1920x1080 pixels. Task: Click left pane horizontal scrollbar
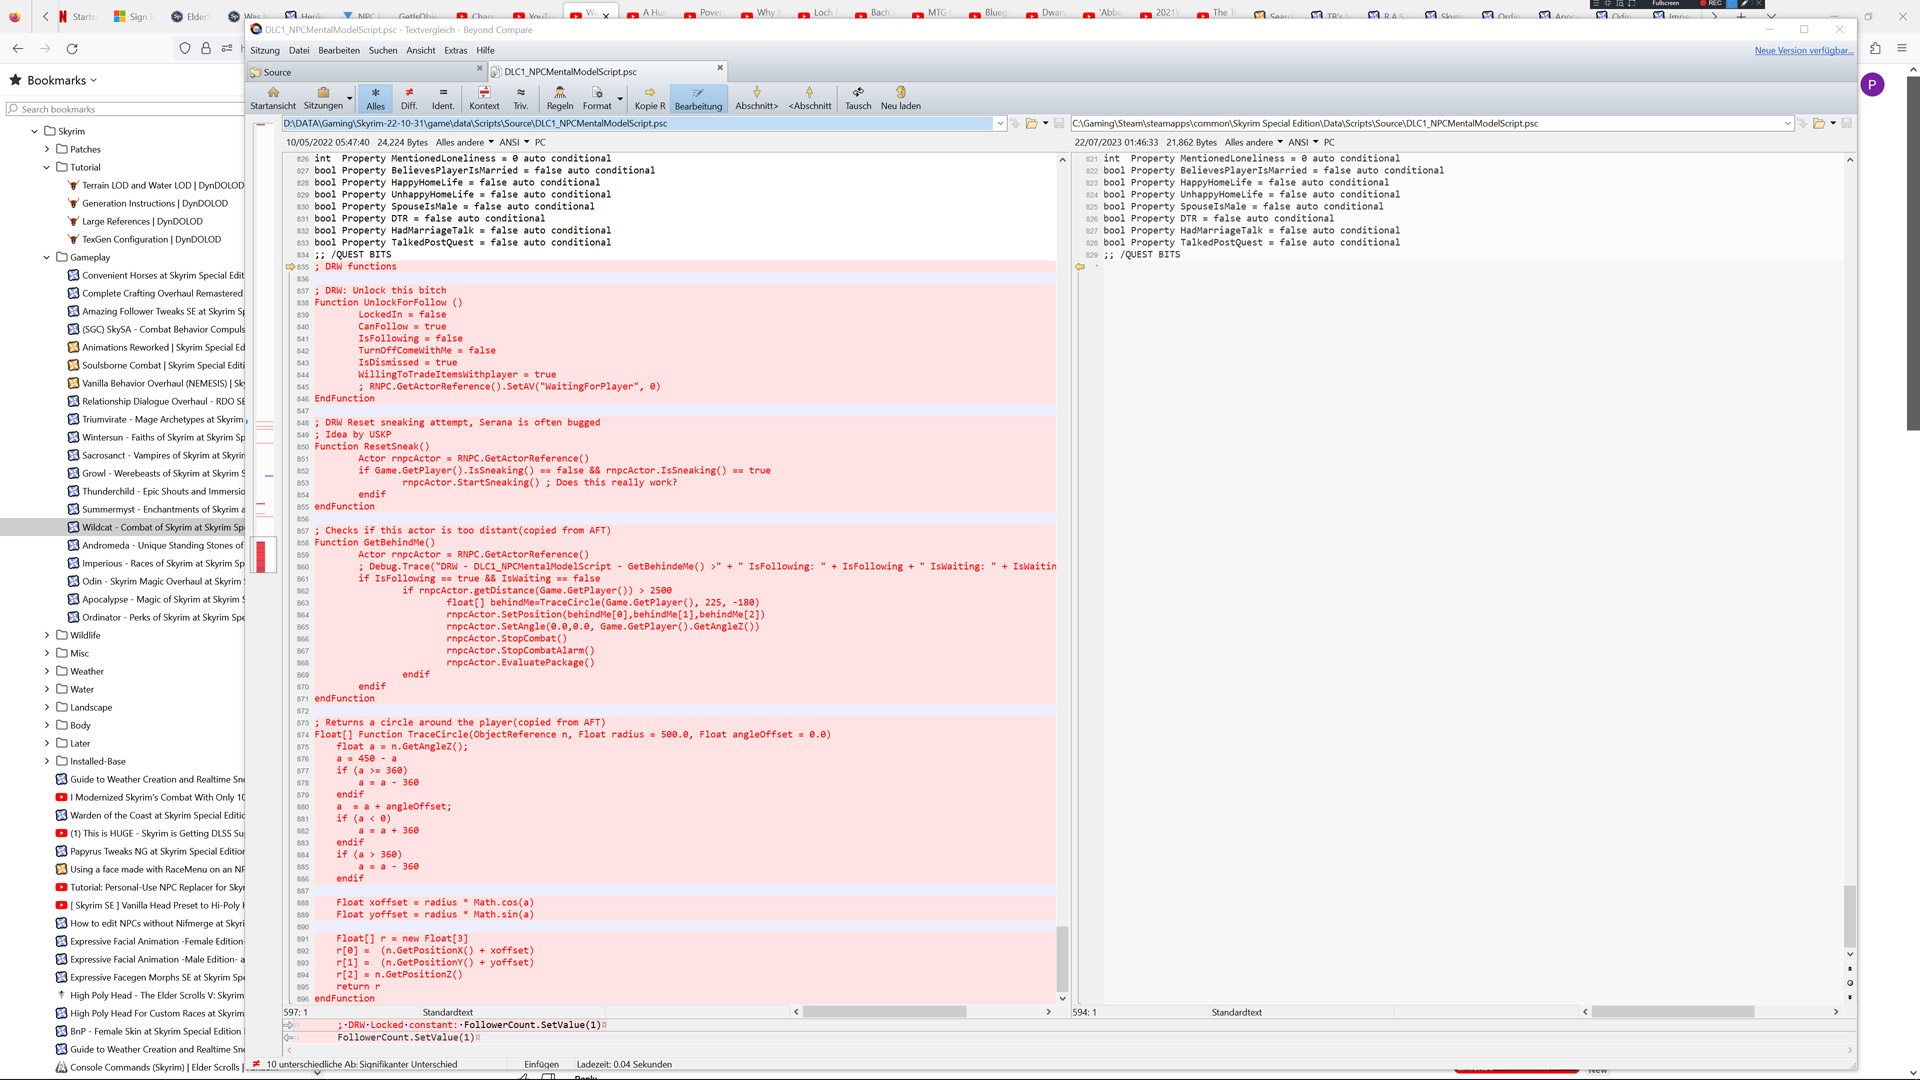coord(884,1012)
